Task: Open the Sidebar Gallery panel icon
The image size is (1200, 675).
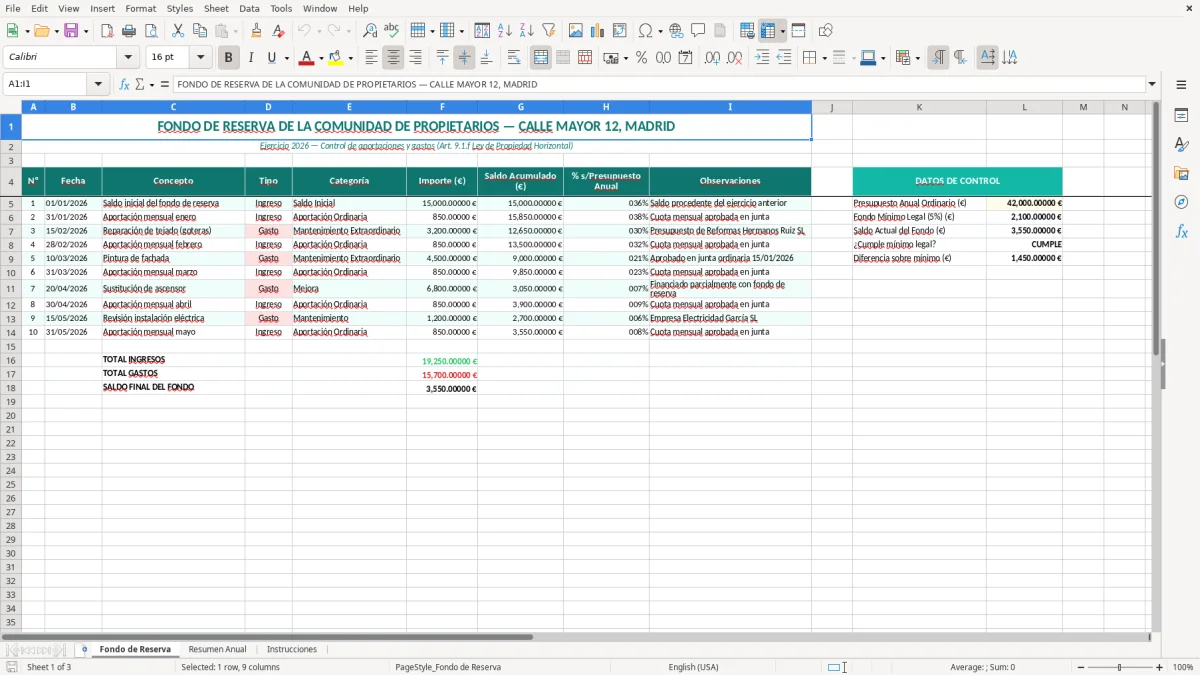Action: pyautogui.click(x=1181, y=173)
